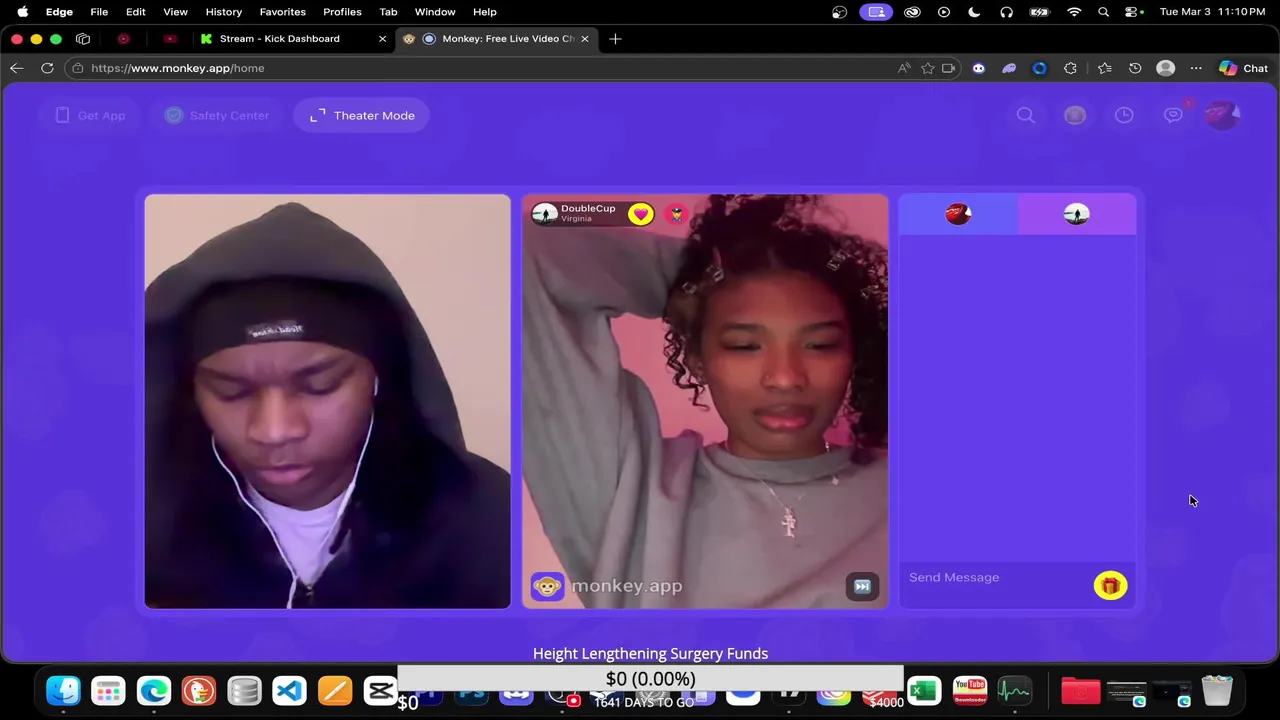1280x720 pixels.
Task: Open DuckDuckGo browser in dock
Action: [x=199, y=691]
